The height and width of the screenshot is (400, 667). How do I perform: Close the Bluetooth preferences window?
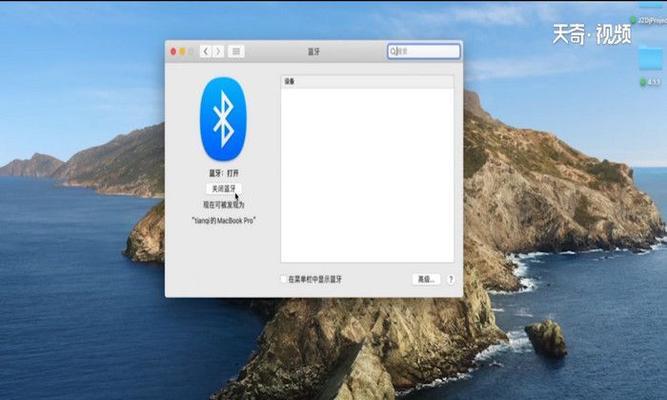click(x=174, y=51)
